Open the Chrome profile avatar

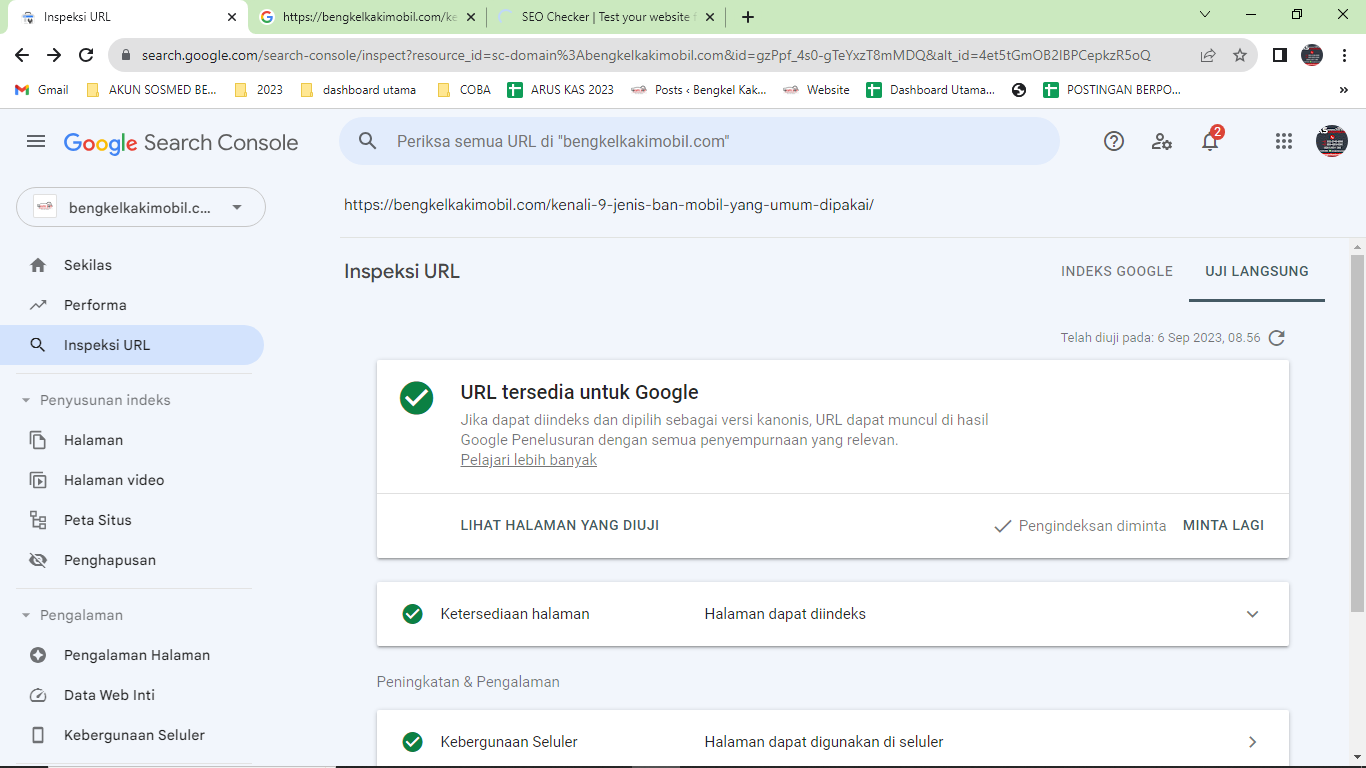point(1312,55)
